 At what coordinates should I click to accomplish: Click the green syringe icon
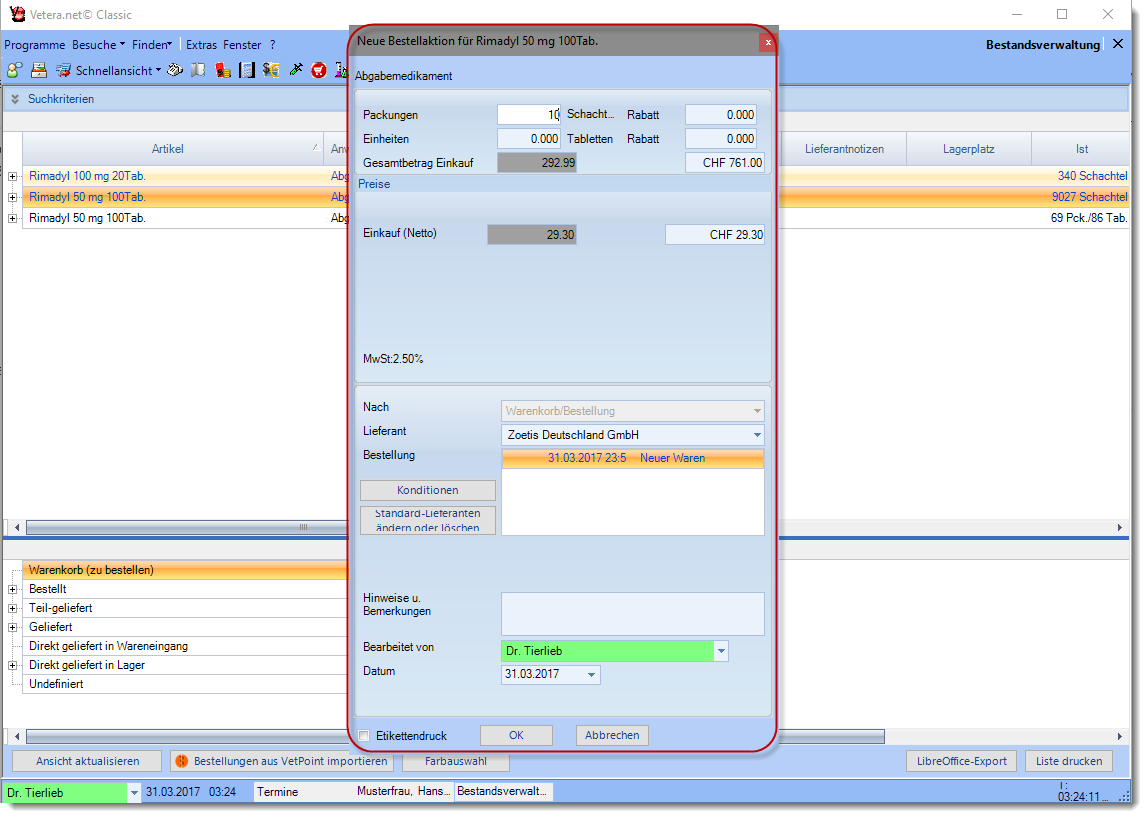(295, 70)
